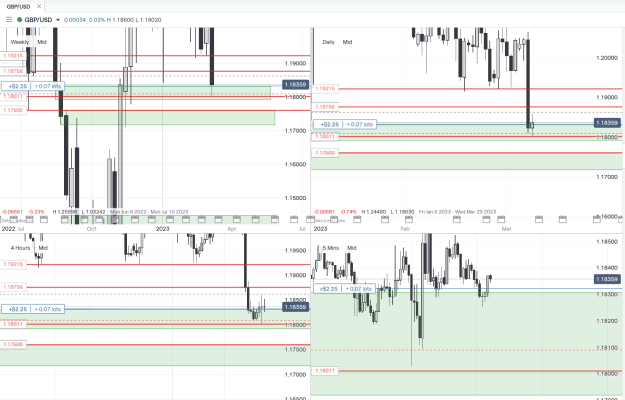Click +0.07 lots in the Weekly chart

point(48,86)
